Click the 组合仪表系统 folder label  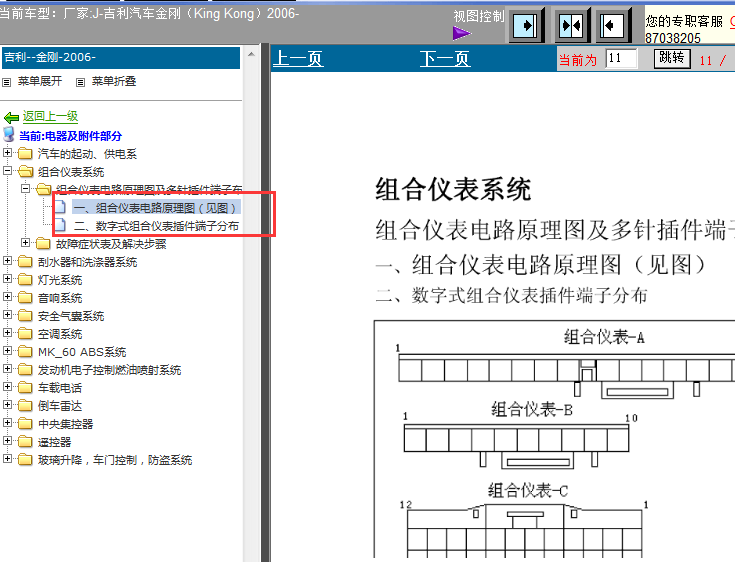pyautogui.click(x=71, y=172)
